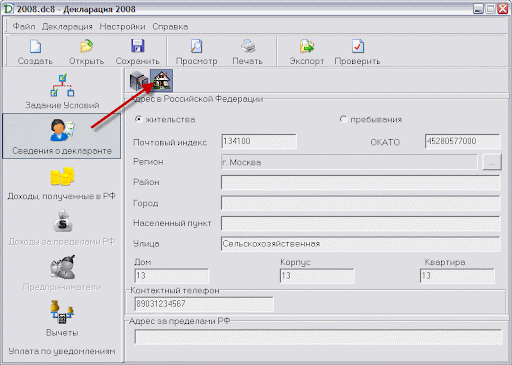
Task: Click the Улица field with Сельскохозяйственная
Action: pyautogui.click(x=361, y=244)
